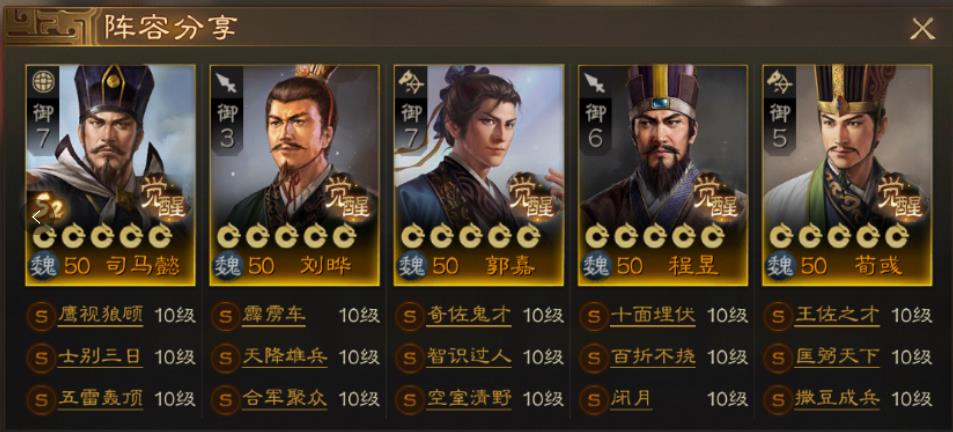Open the 王佐之才 skill link
This screenshot has height=432, width=953.
(837, 315)
